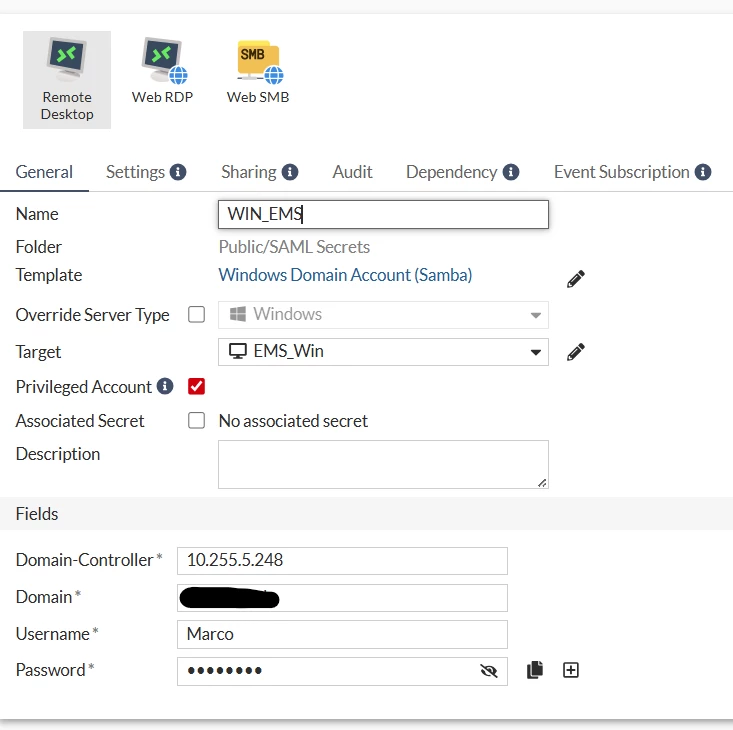Click the No associated secret label

pos(293,421)
